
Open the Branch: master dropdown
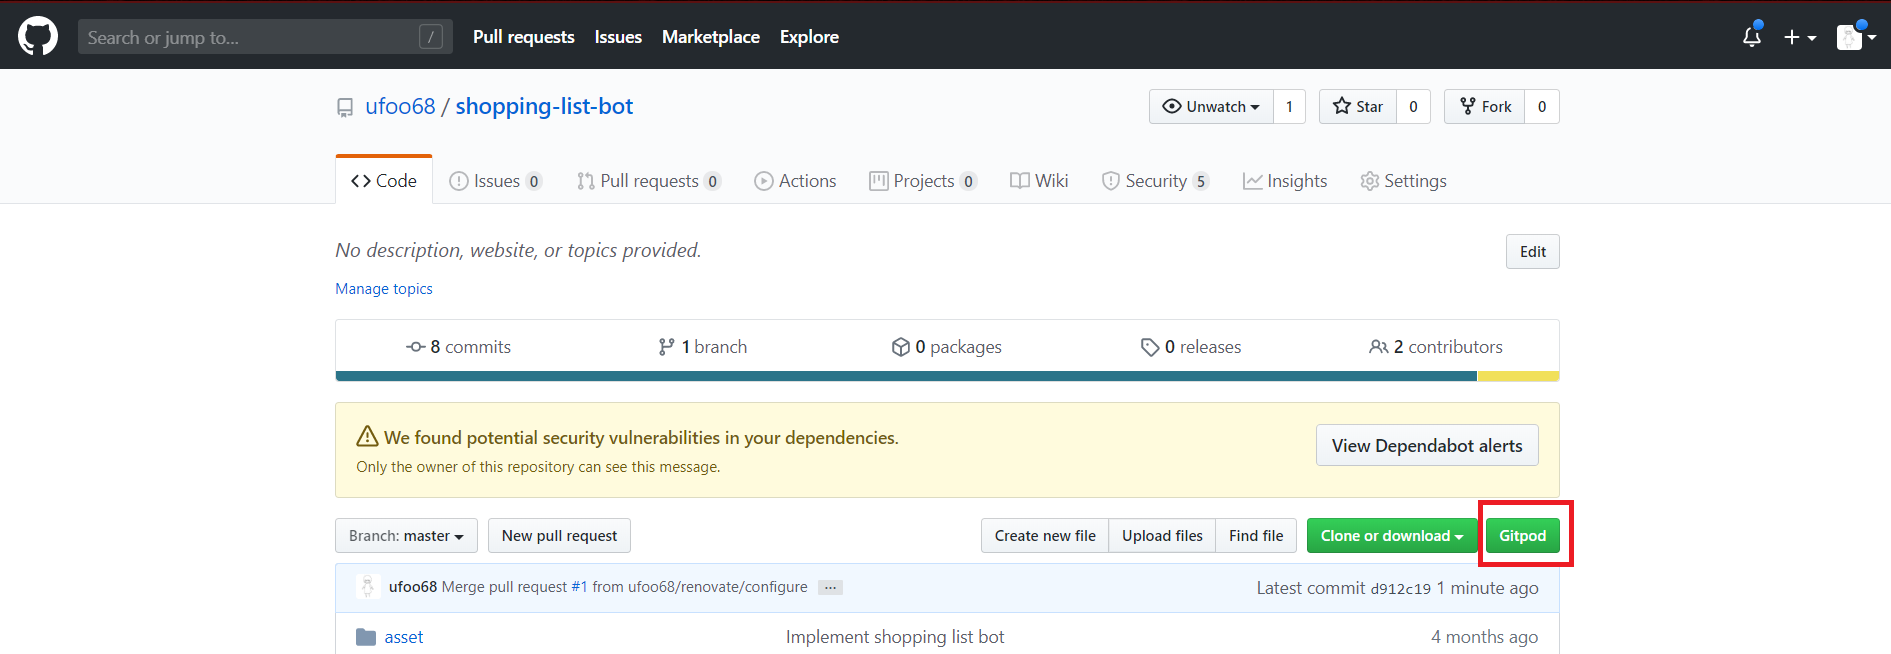coord(406,536)
